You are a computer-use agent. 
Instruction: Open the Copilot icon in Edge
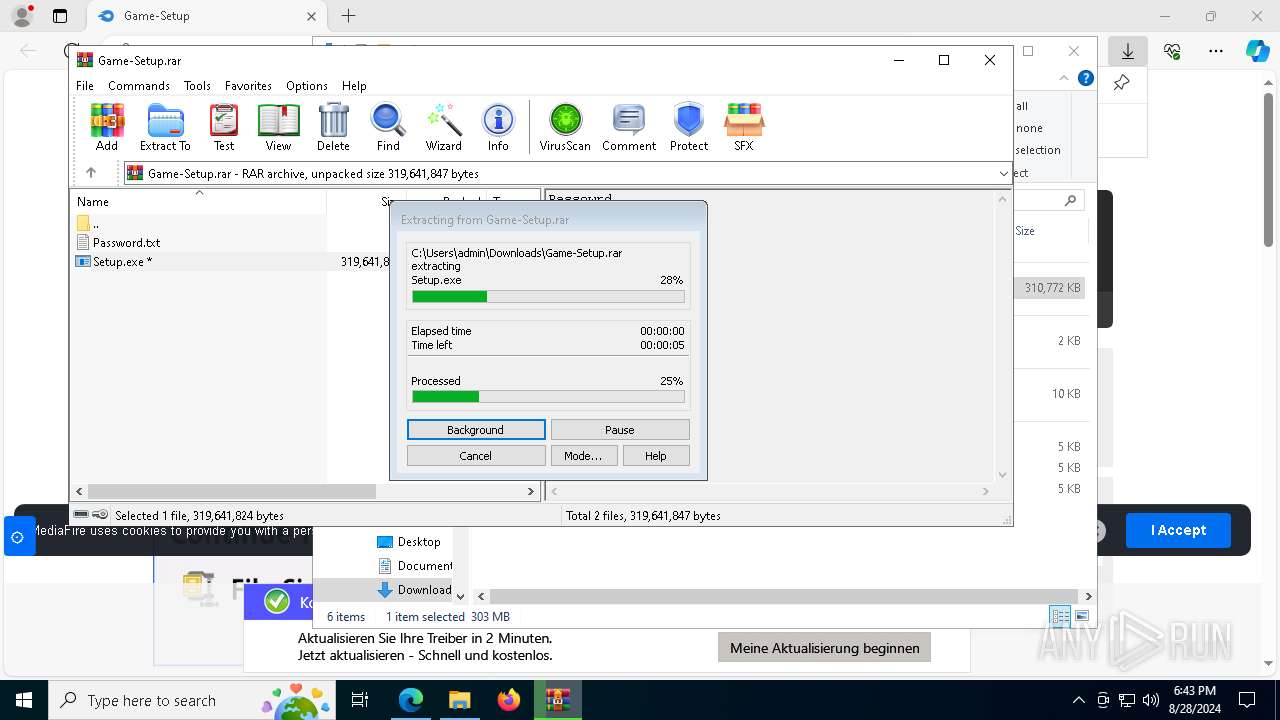click(x=1257, y=51)
